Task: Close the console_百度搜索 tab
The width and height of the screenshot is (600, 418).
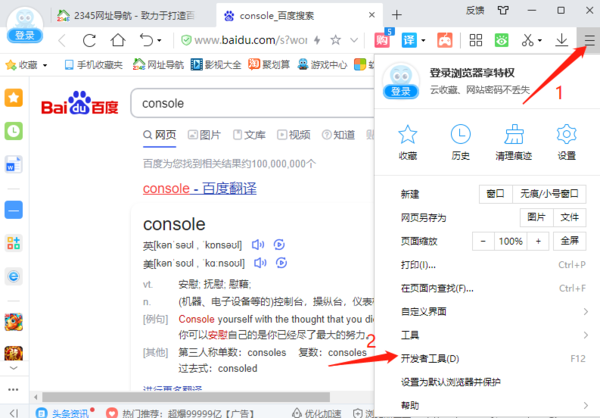Action: point(372,15)
